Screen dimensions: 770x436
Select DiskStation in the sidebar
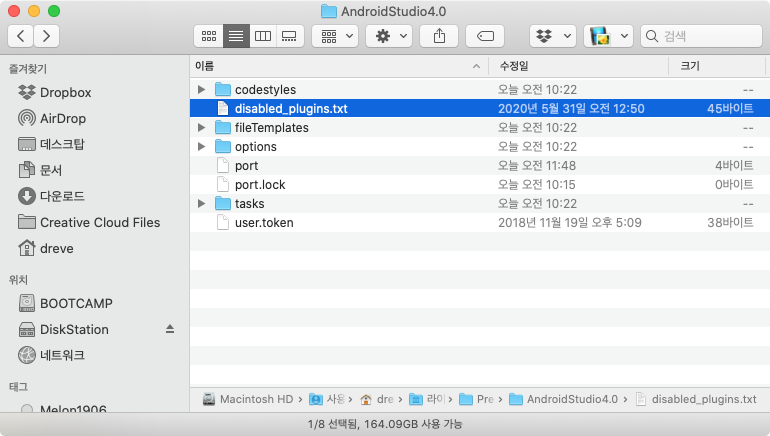pos(63,329)
